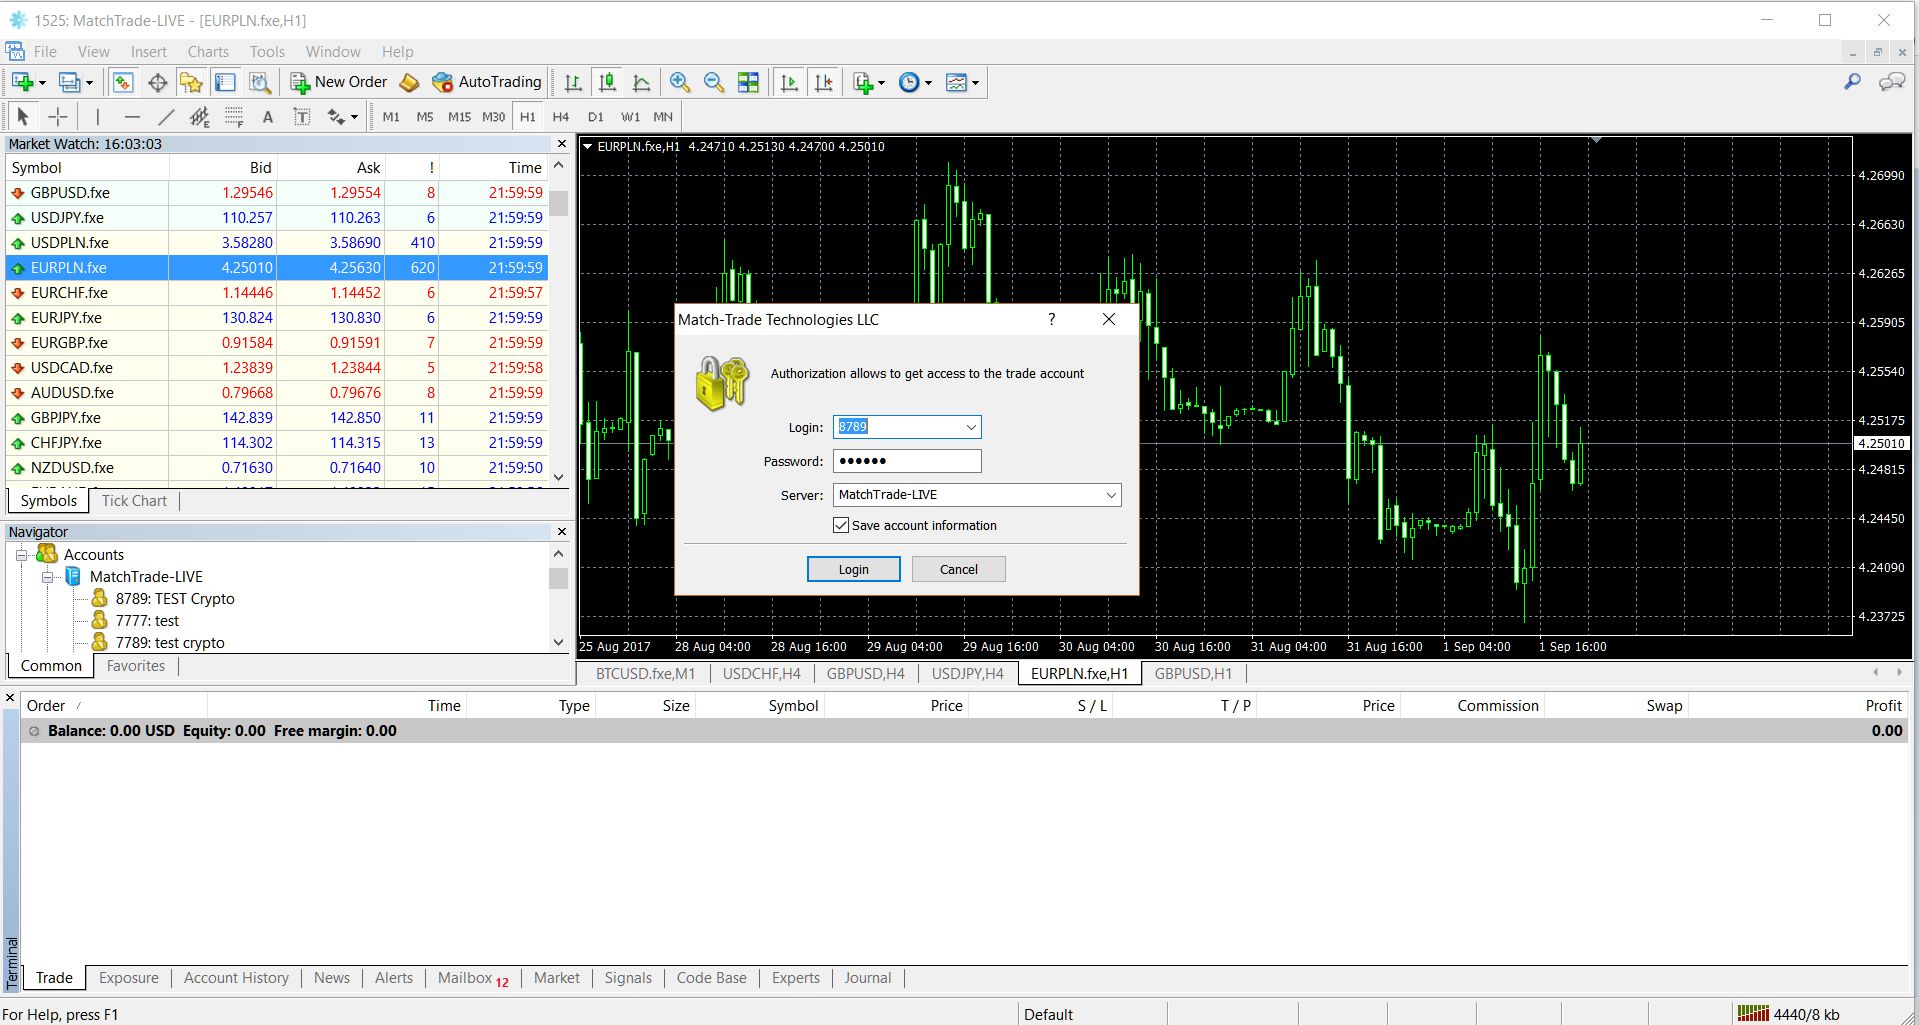
Task: Open the Charts menu
Action: pyautogui.click(x=208, y=52)
